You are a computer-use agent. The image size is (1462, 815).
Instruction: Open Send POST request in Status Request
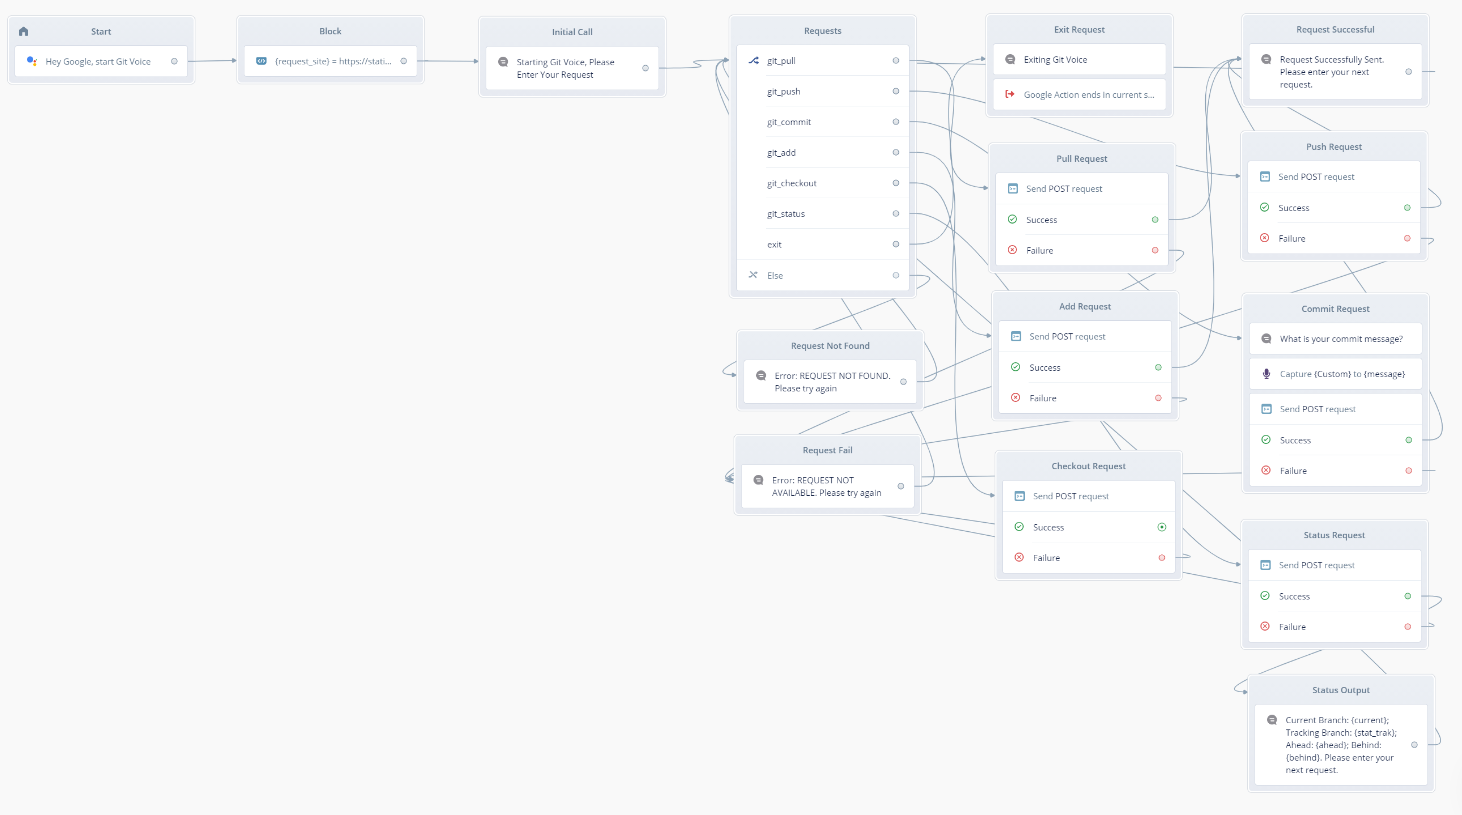pyautogui.click(x=1335, y=565)
